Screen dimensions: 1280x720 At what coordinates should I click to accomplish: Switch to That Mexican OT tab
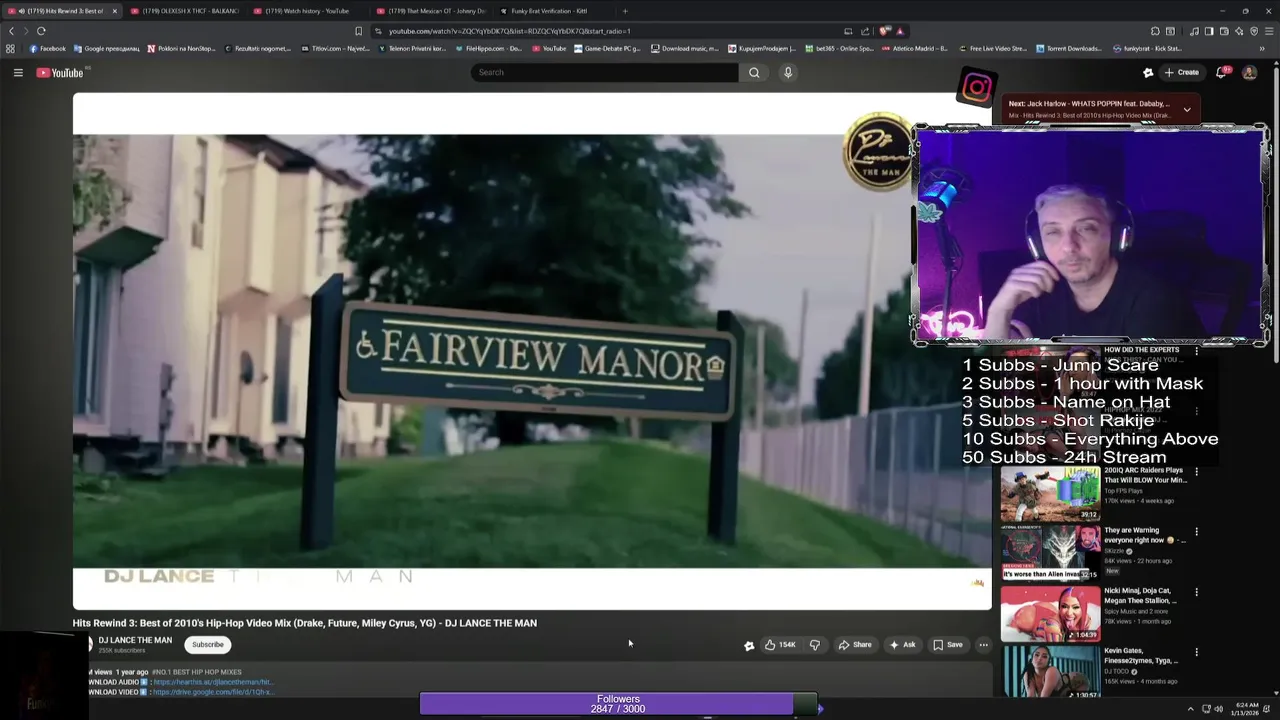[430, 11]
